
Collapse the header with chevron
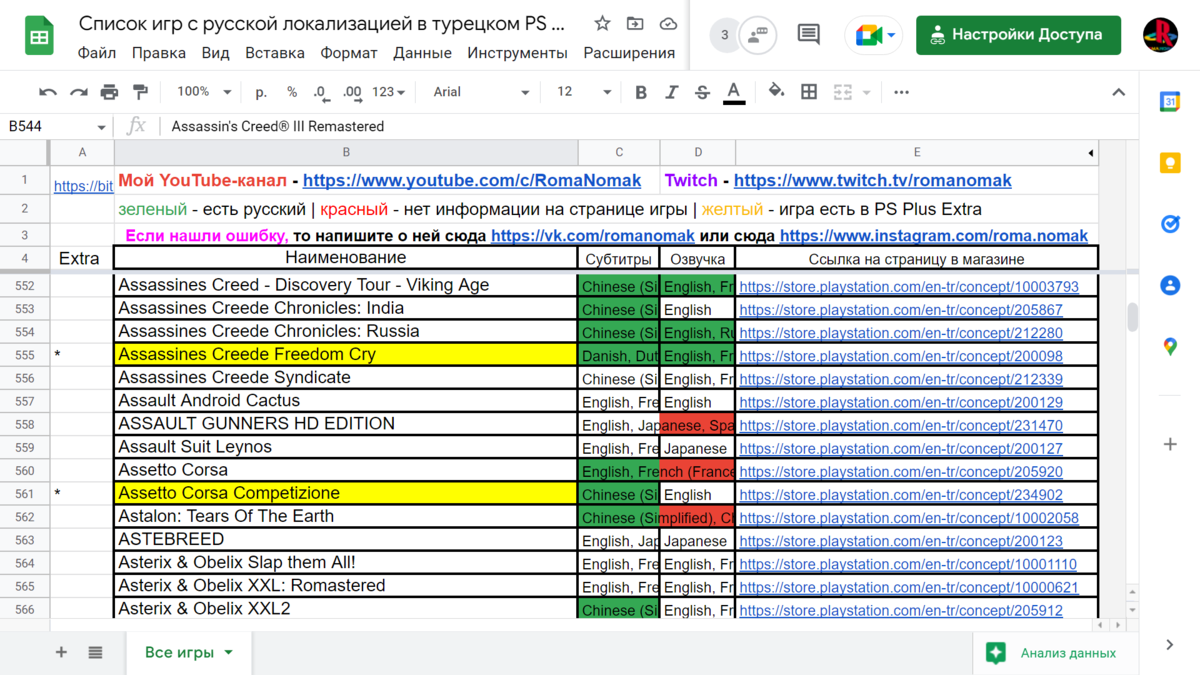(1118, 92)
